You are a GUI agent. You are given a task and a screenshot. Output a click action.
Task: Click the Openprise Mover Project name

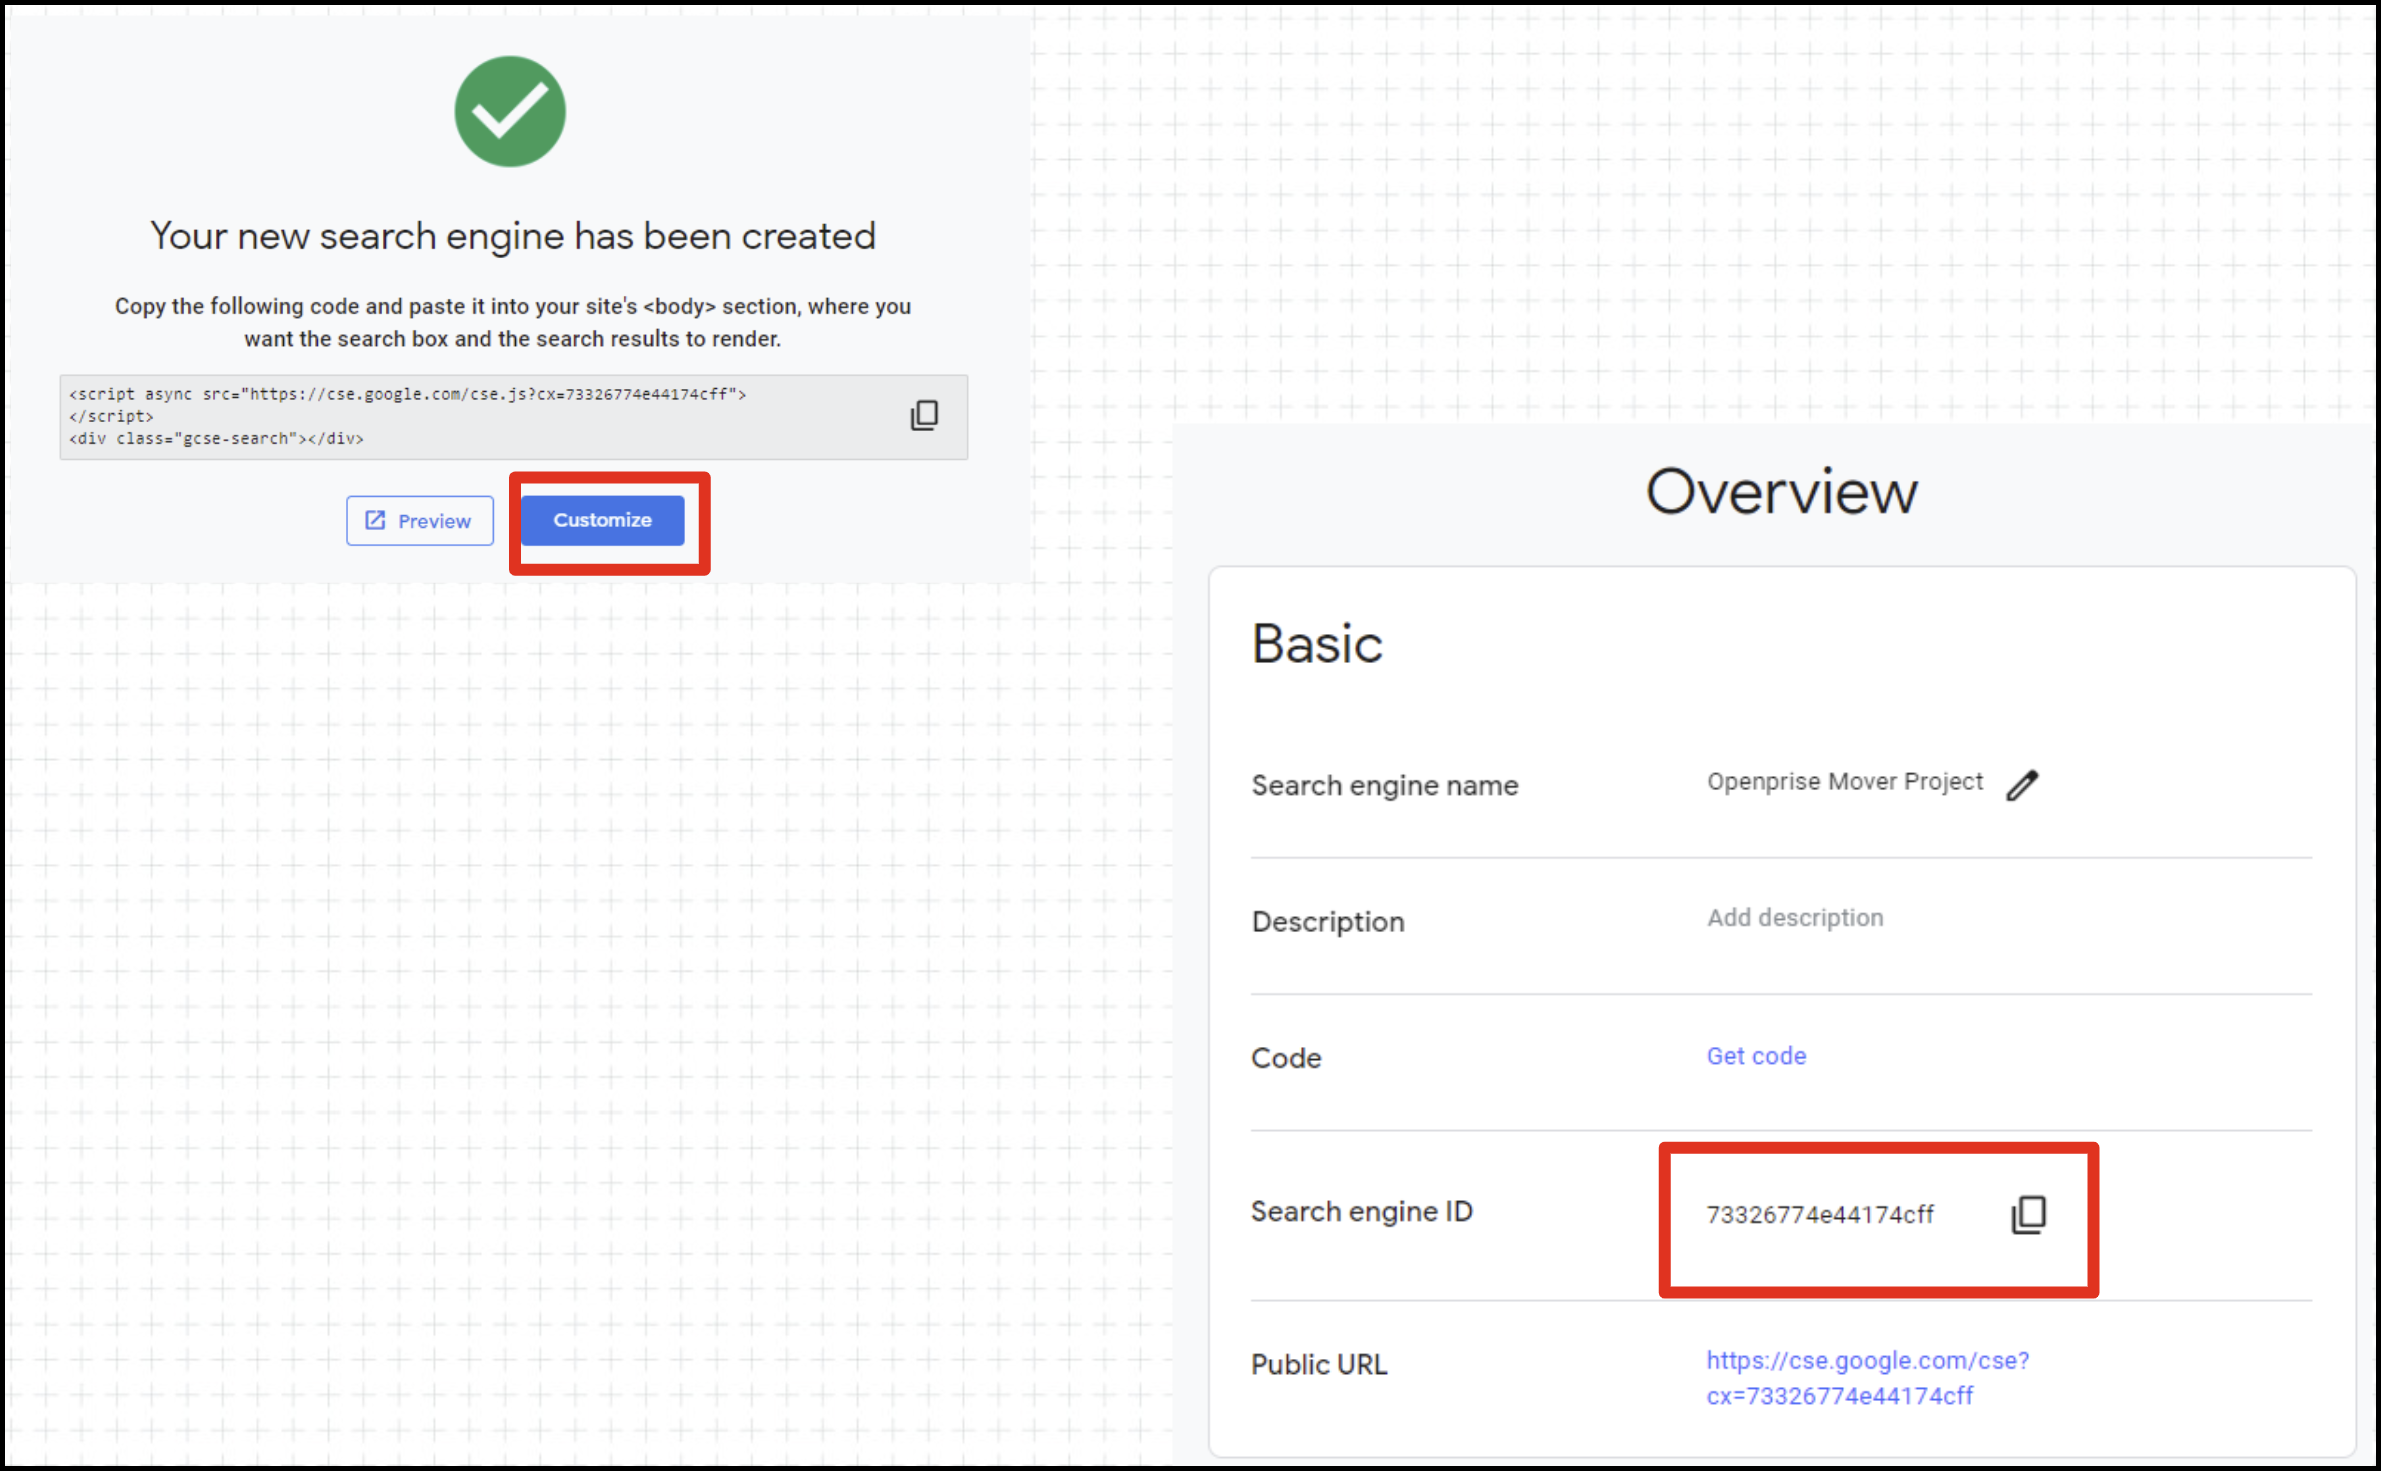(1844, 782)
